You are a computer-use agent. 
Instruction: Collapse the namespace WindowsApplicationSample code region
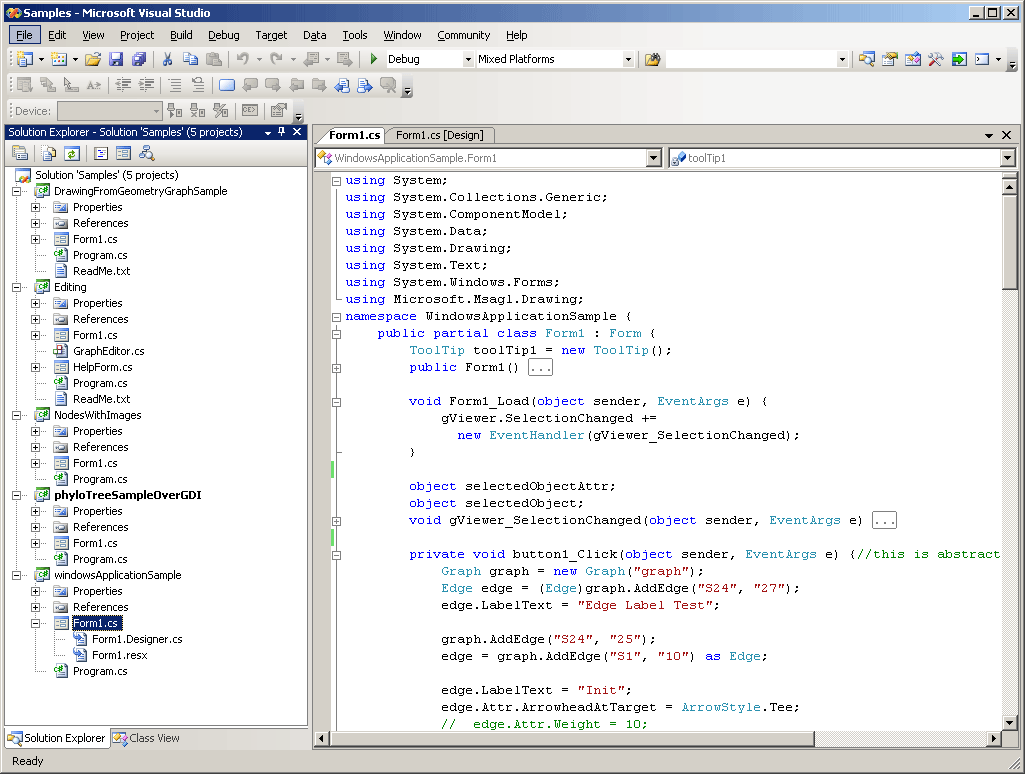[337, 317]
